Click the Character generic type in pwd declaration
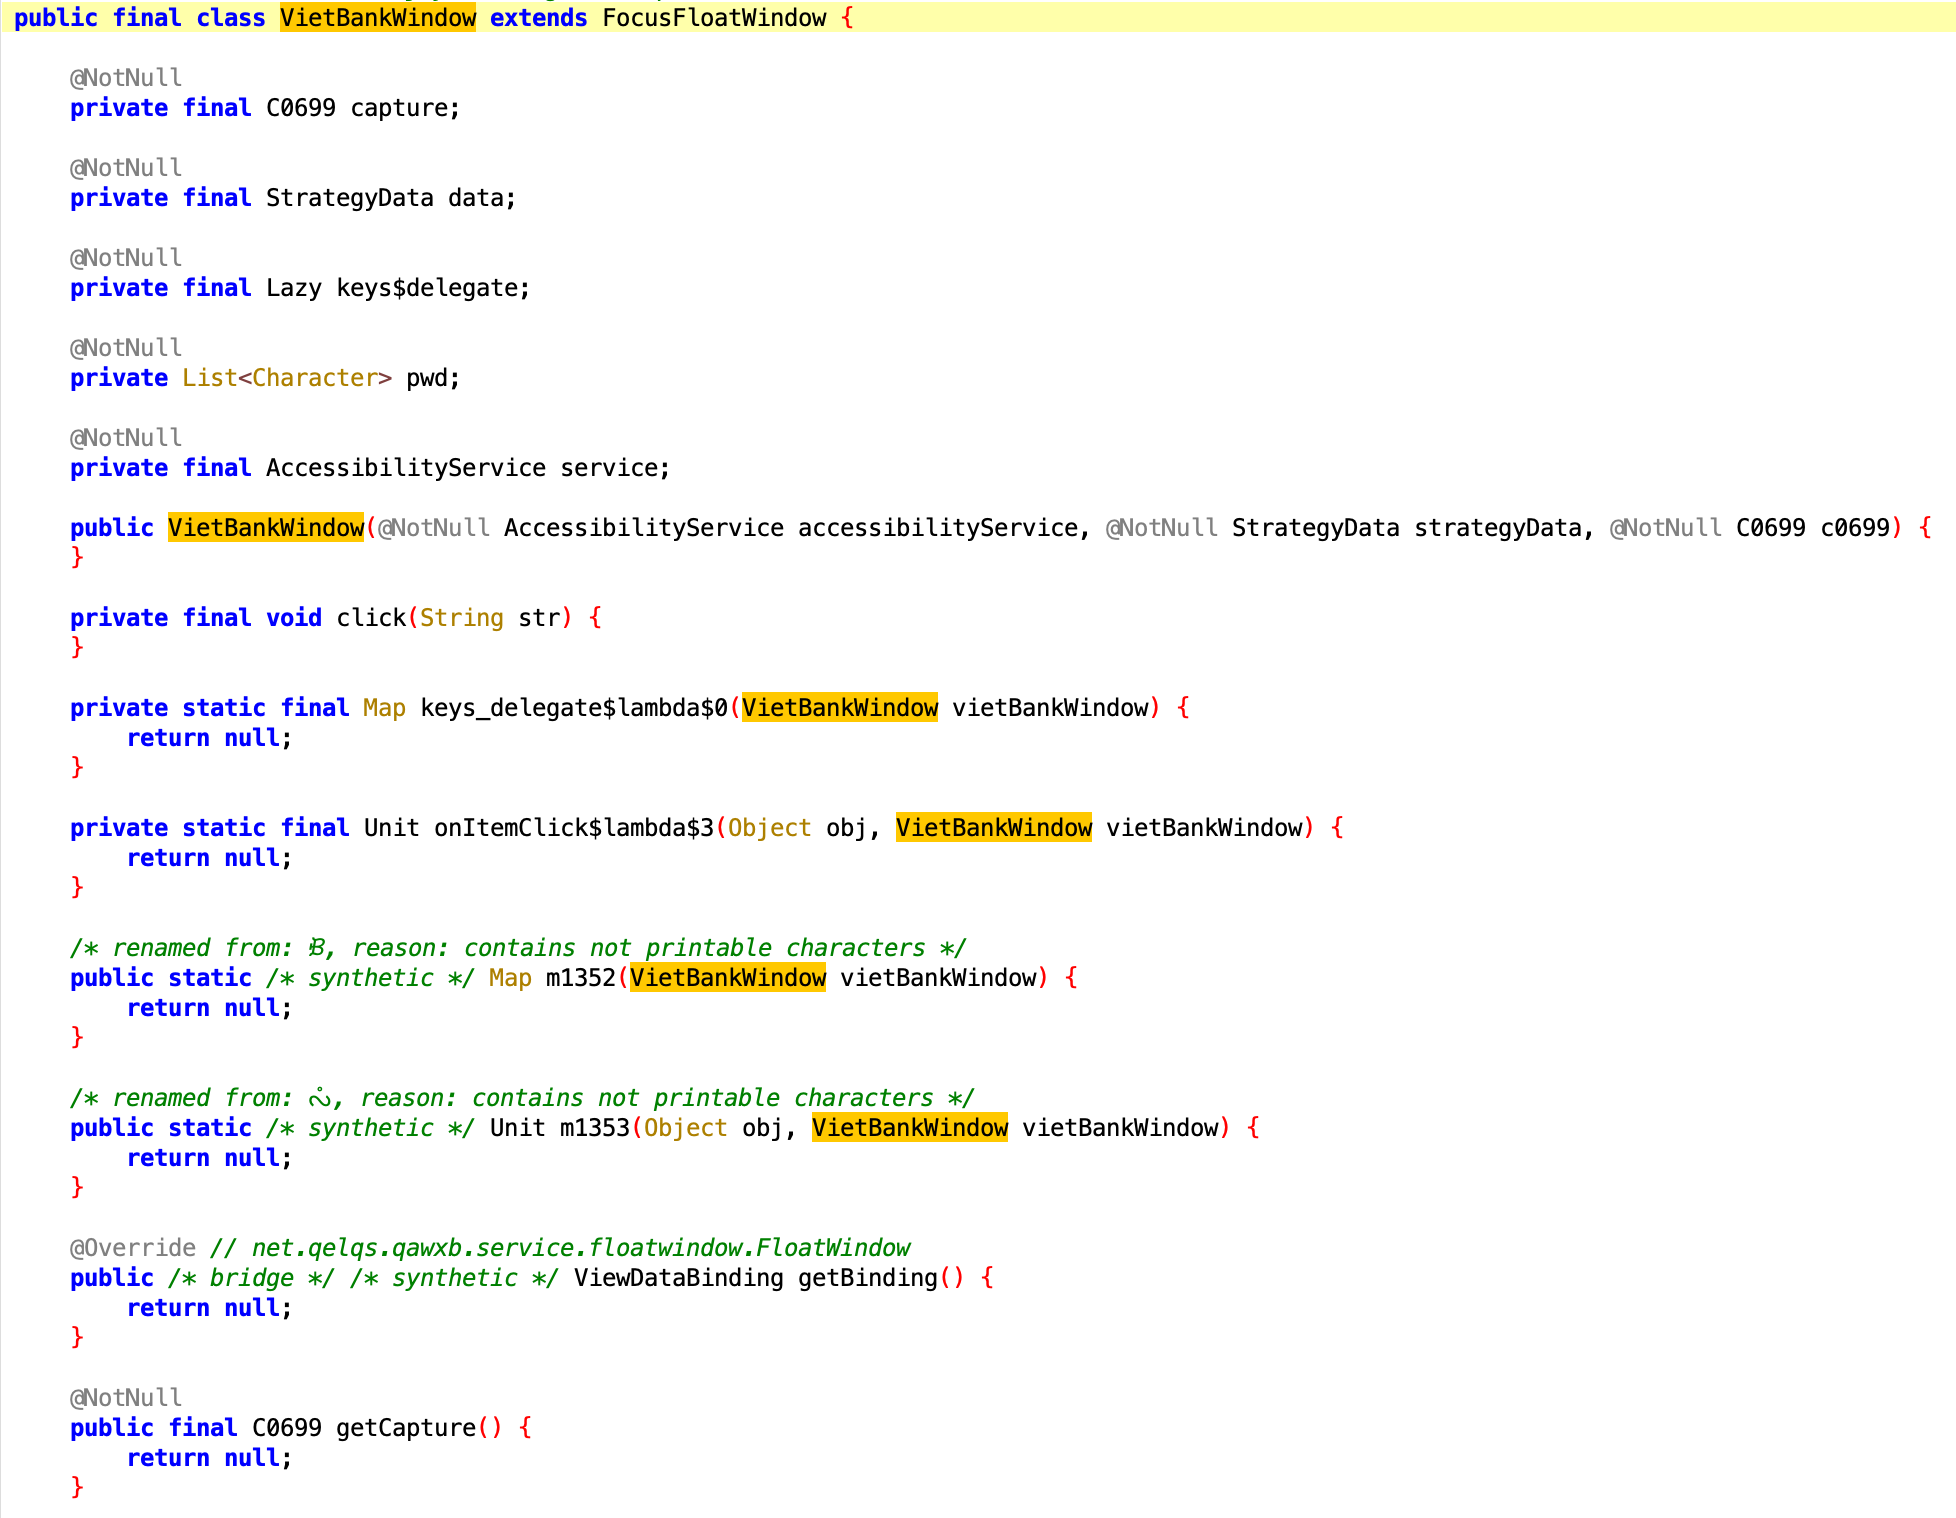The width and height of the screenshot is (1956, 1518). (314, 378)
